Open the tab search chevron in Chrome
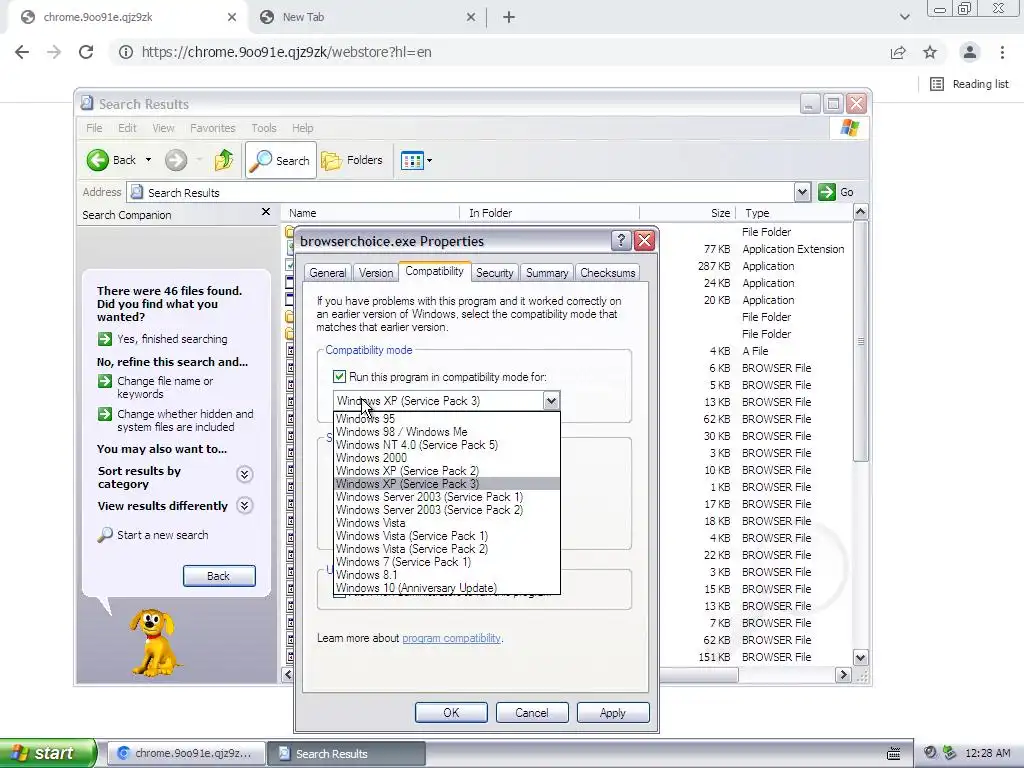 coord(904,18)
